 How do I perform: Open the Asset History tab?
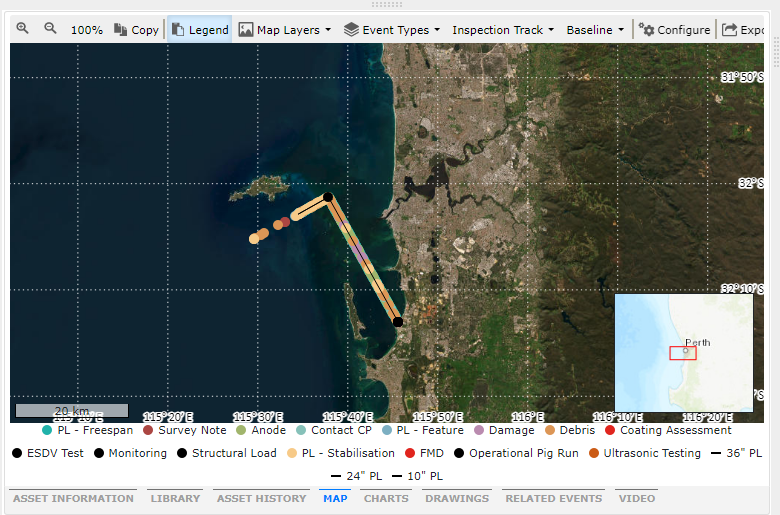click(261, 498)
